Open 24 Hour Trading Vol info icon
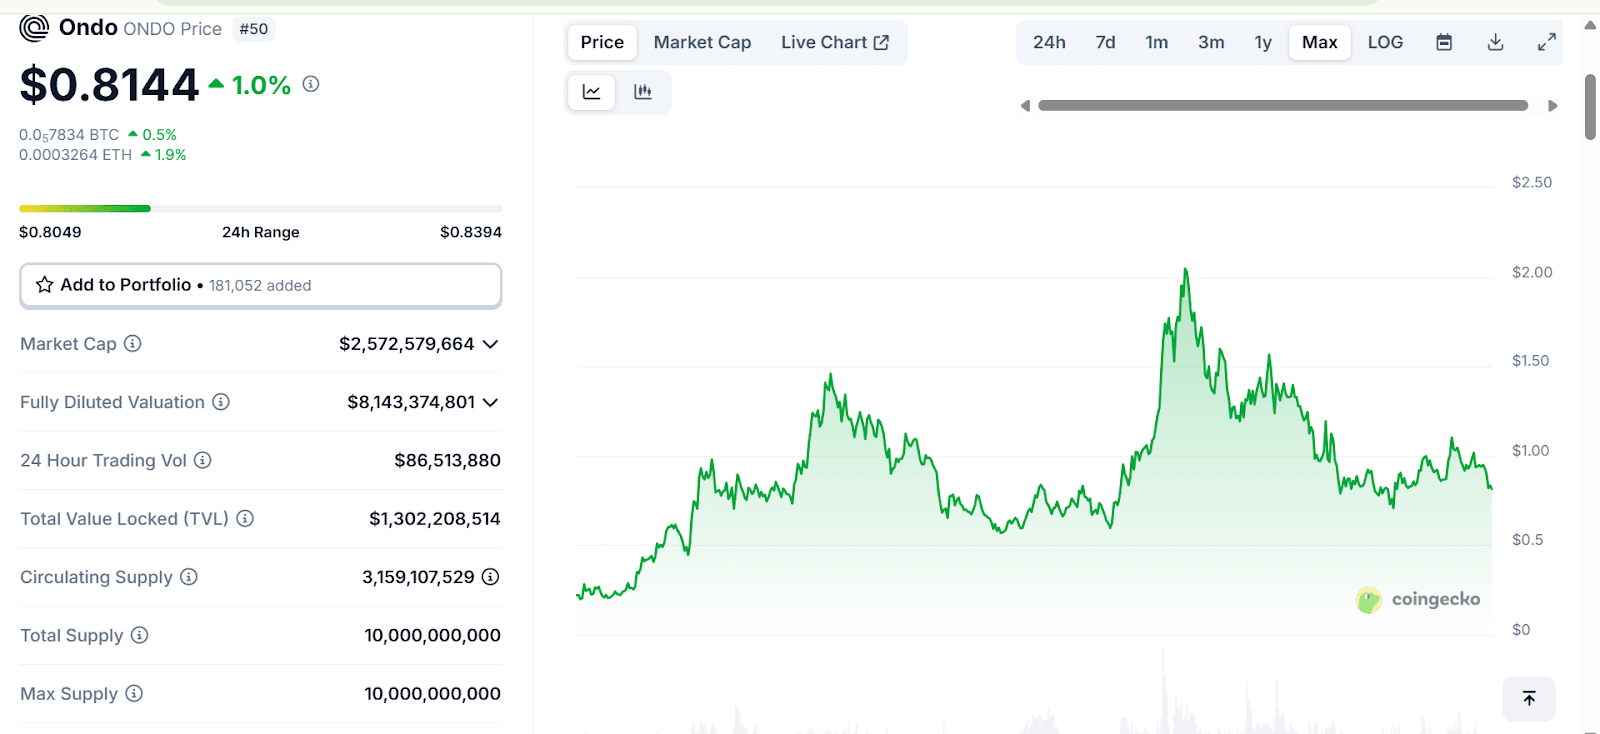Viewport: 1600px width, 734px height. (202, 460)
